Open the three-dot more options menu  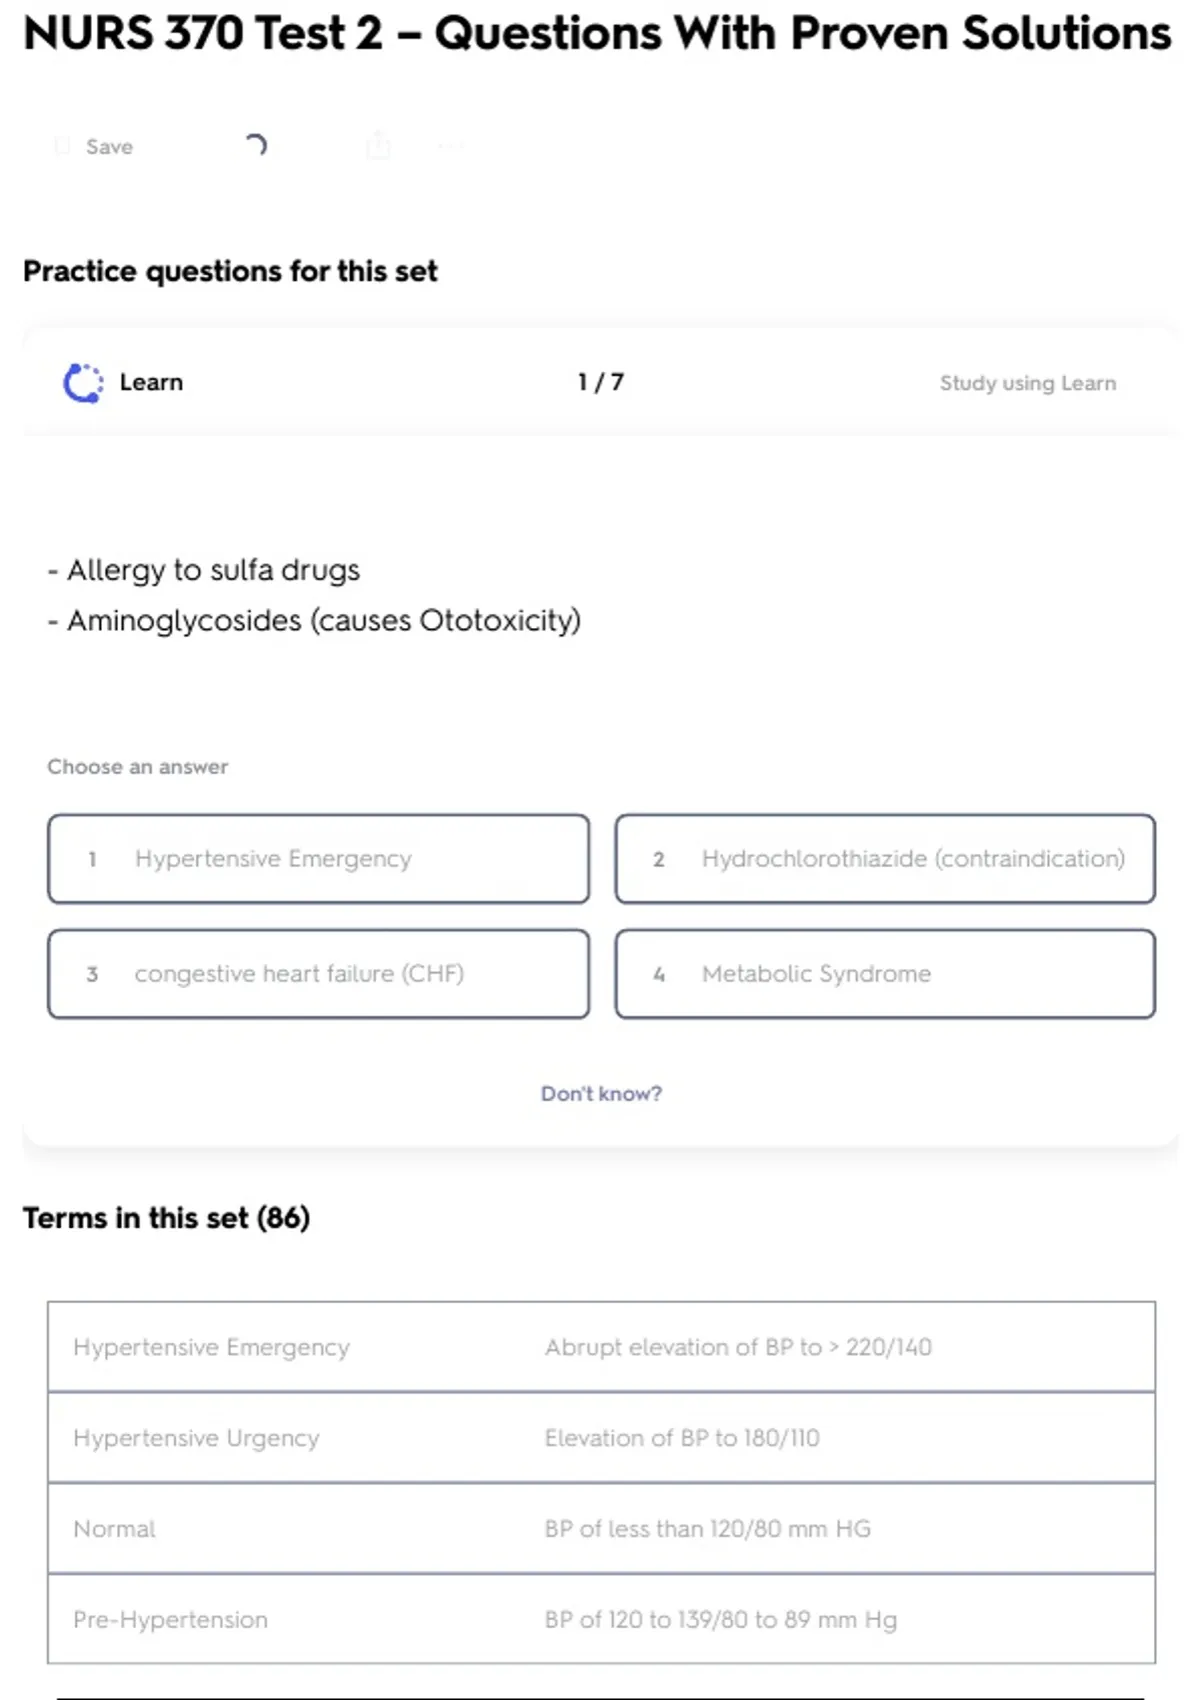[450, 147]
